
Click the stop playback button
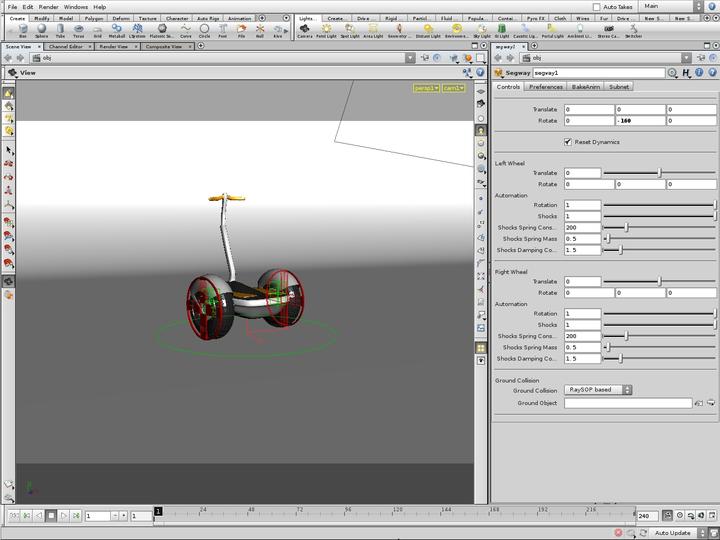point(50,516)
